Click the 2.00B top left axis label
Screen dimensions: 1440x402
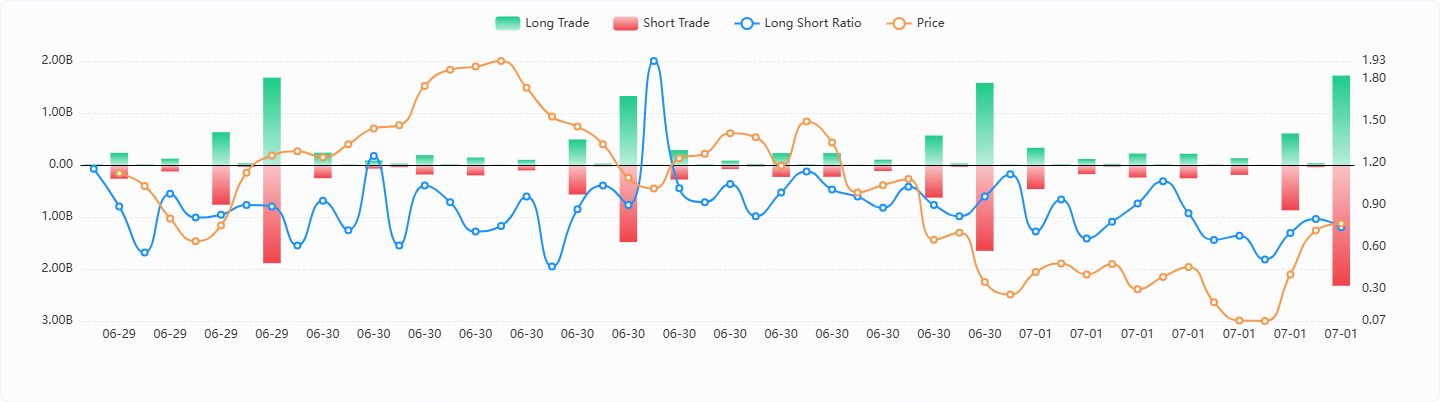point(56,61)
